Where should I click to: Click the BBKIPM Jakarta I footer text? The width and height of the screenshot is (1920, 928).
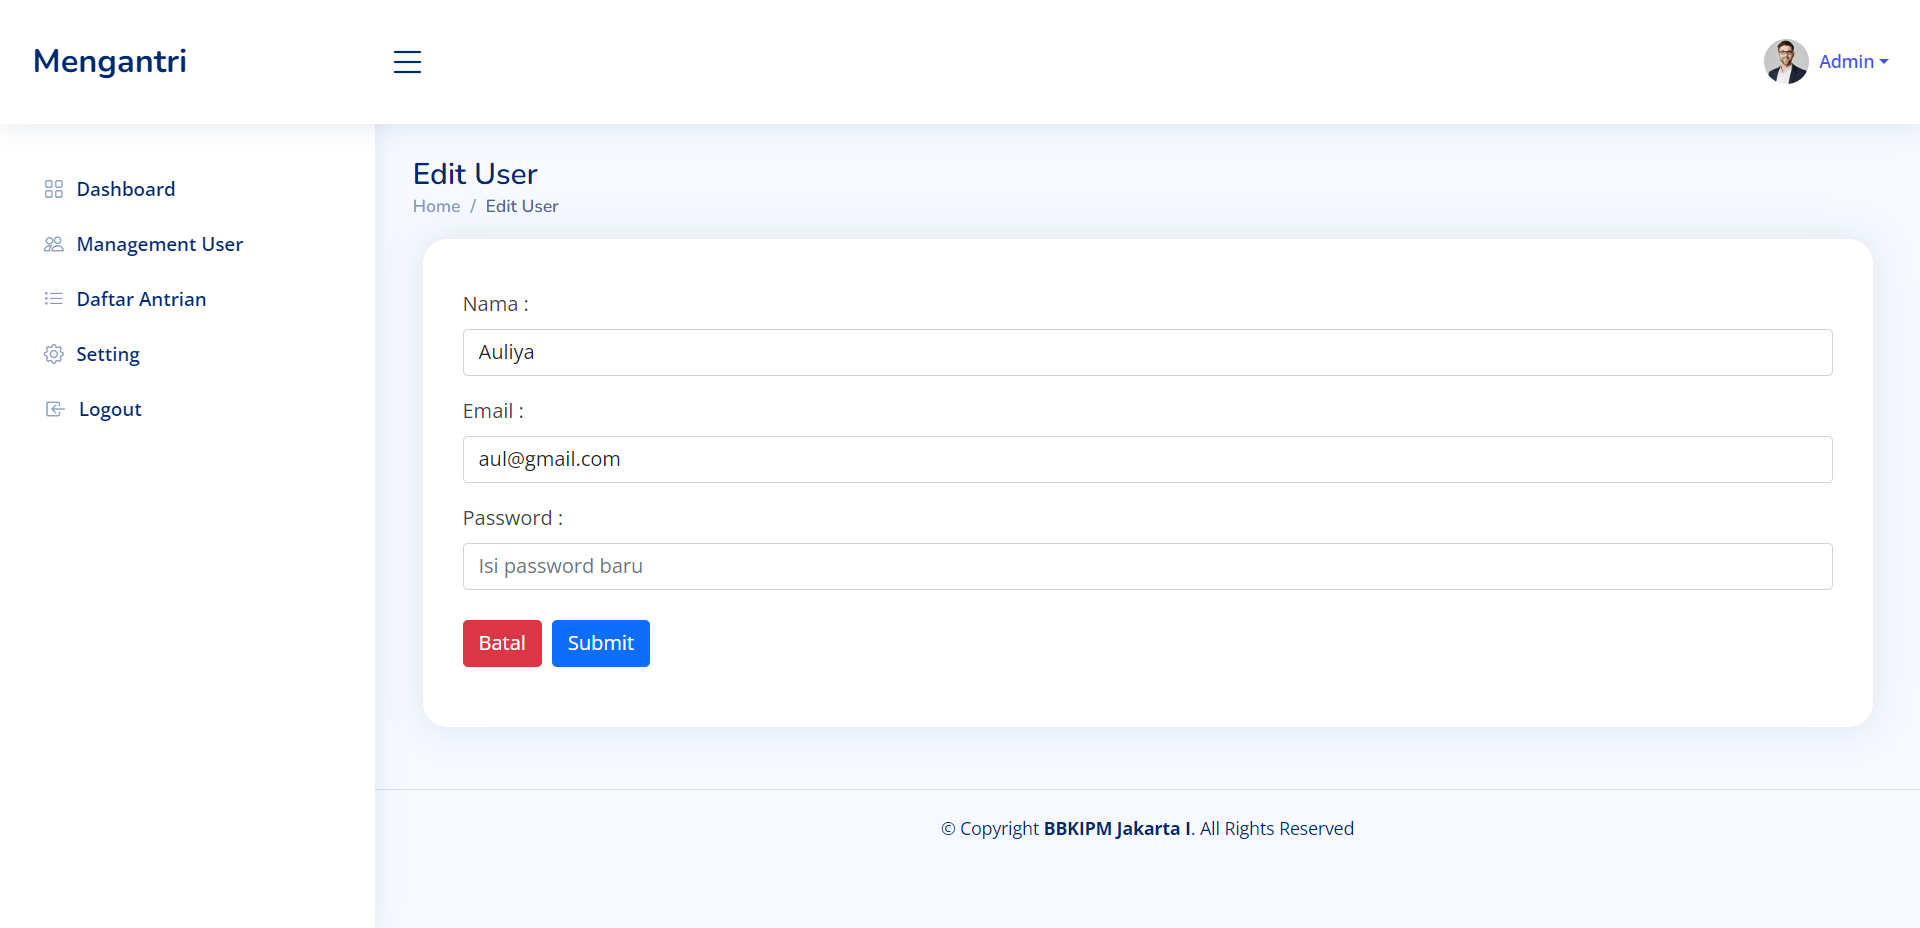1117,829
